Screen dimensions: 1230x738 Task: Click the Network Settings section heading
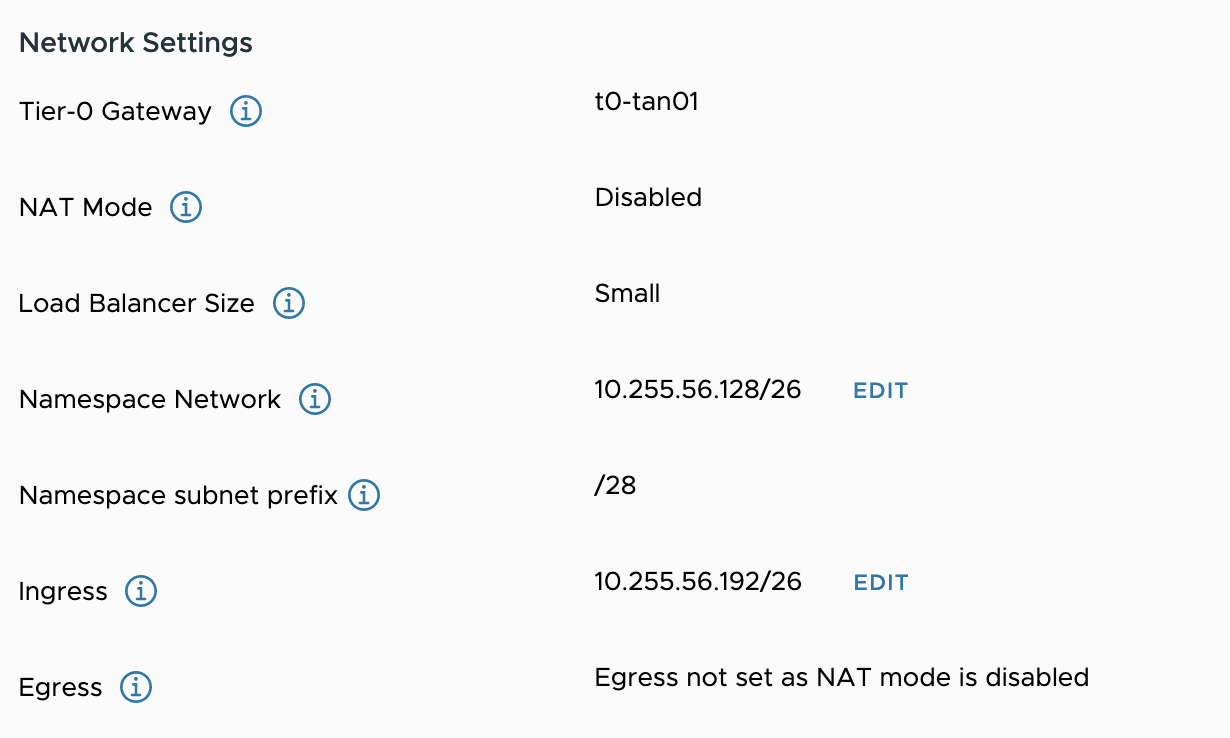pos(135,42)
